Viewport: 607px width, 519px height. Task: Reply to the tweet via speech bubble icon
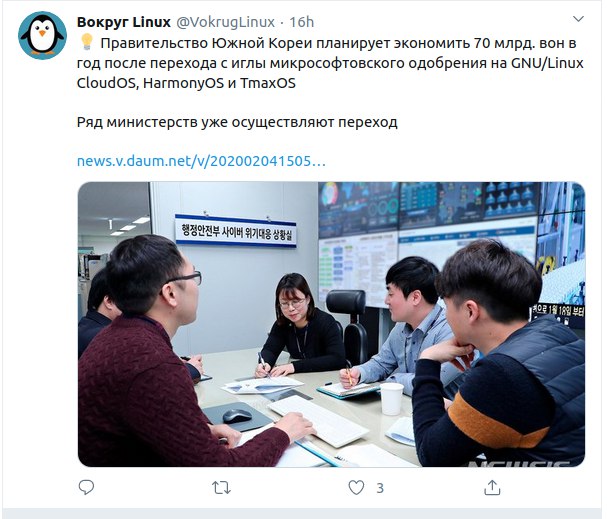pyautogui.click(x=86, y=487)
